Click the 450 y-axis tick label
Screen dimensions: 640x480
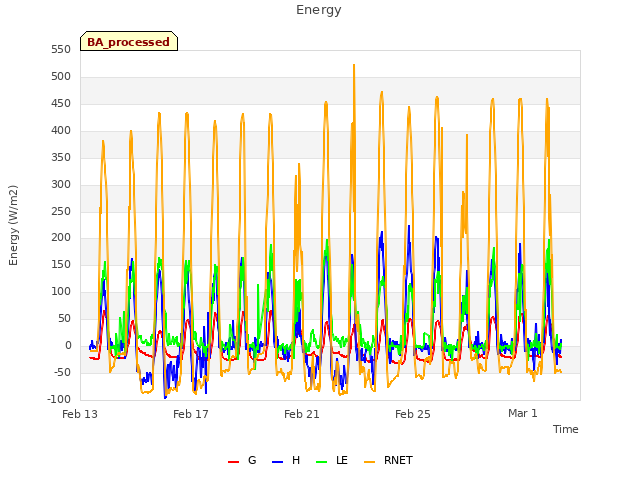click(x=61, y=104)
